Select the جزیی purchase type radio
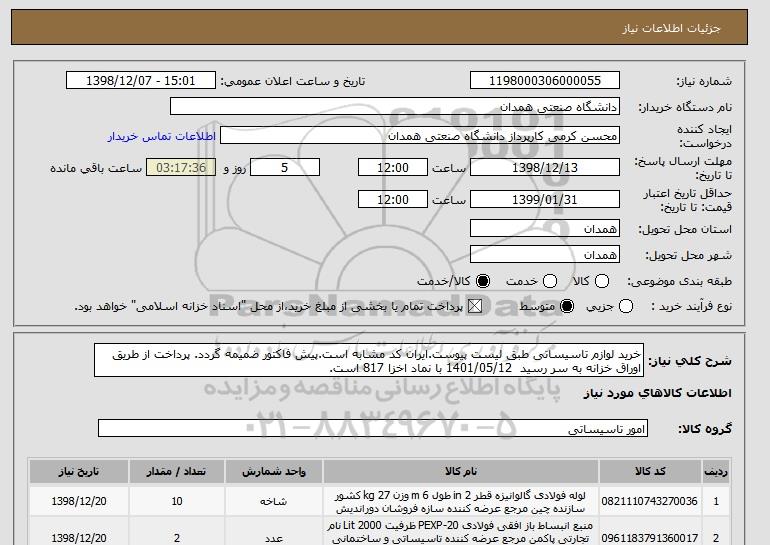The height and width of the screenshot is (545, 770). click(626, 306)
